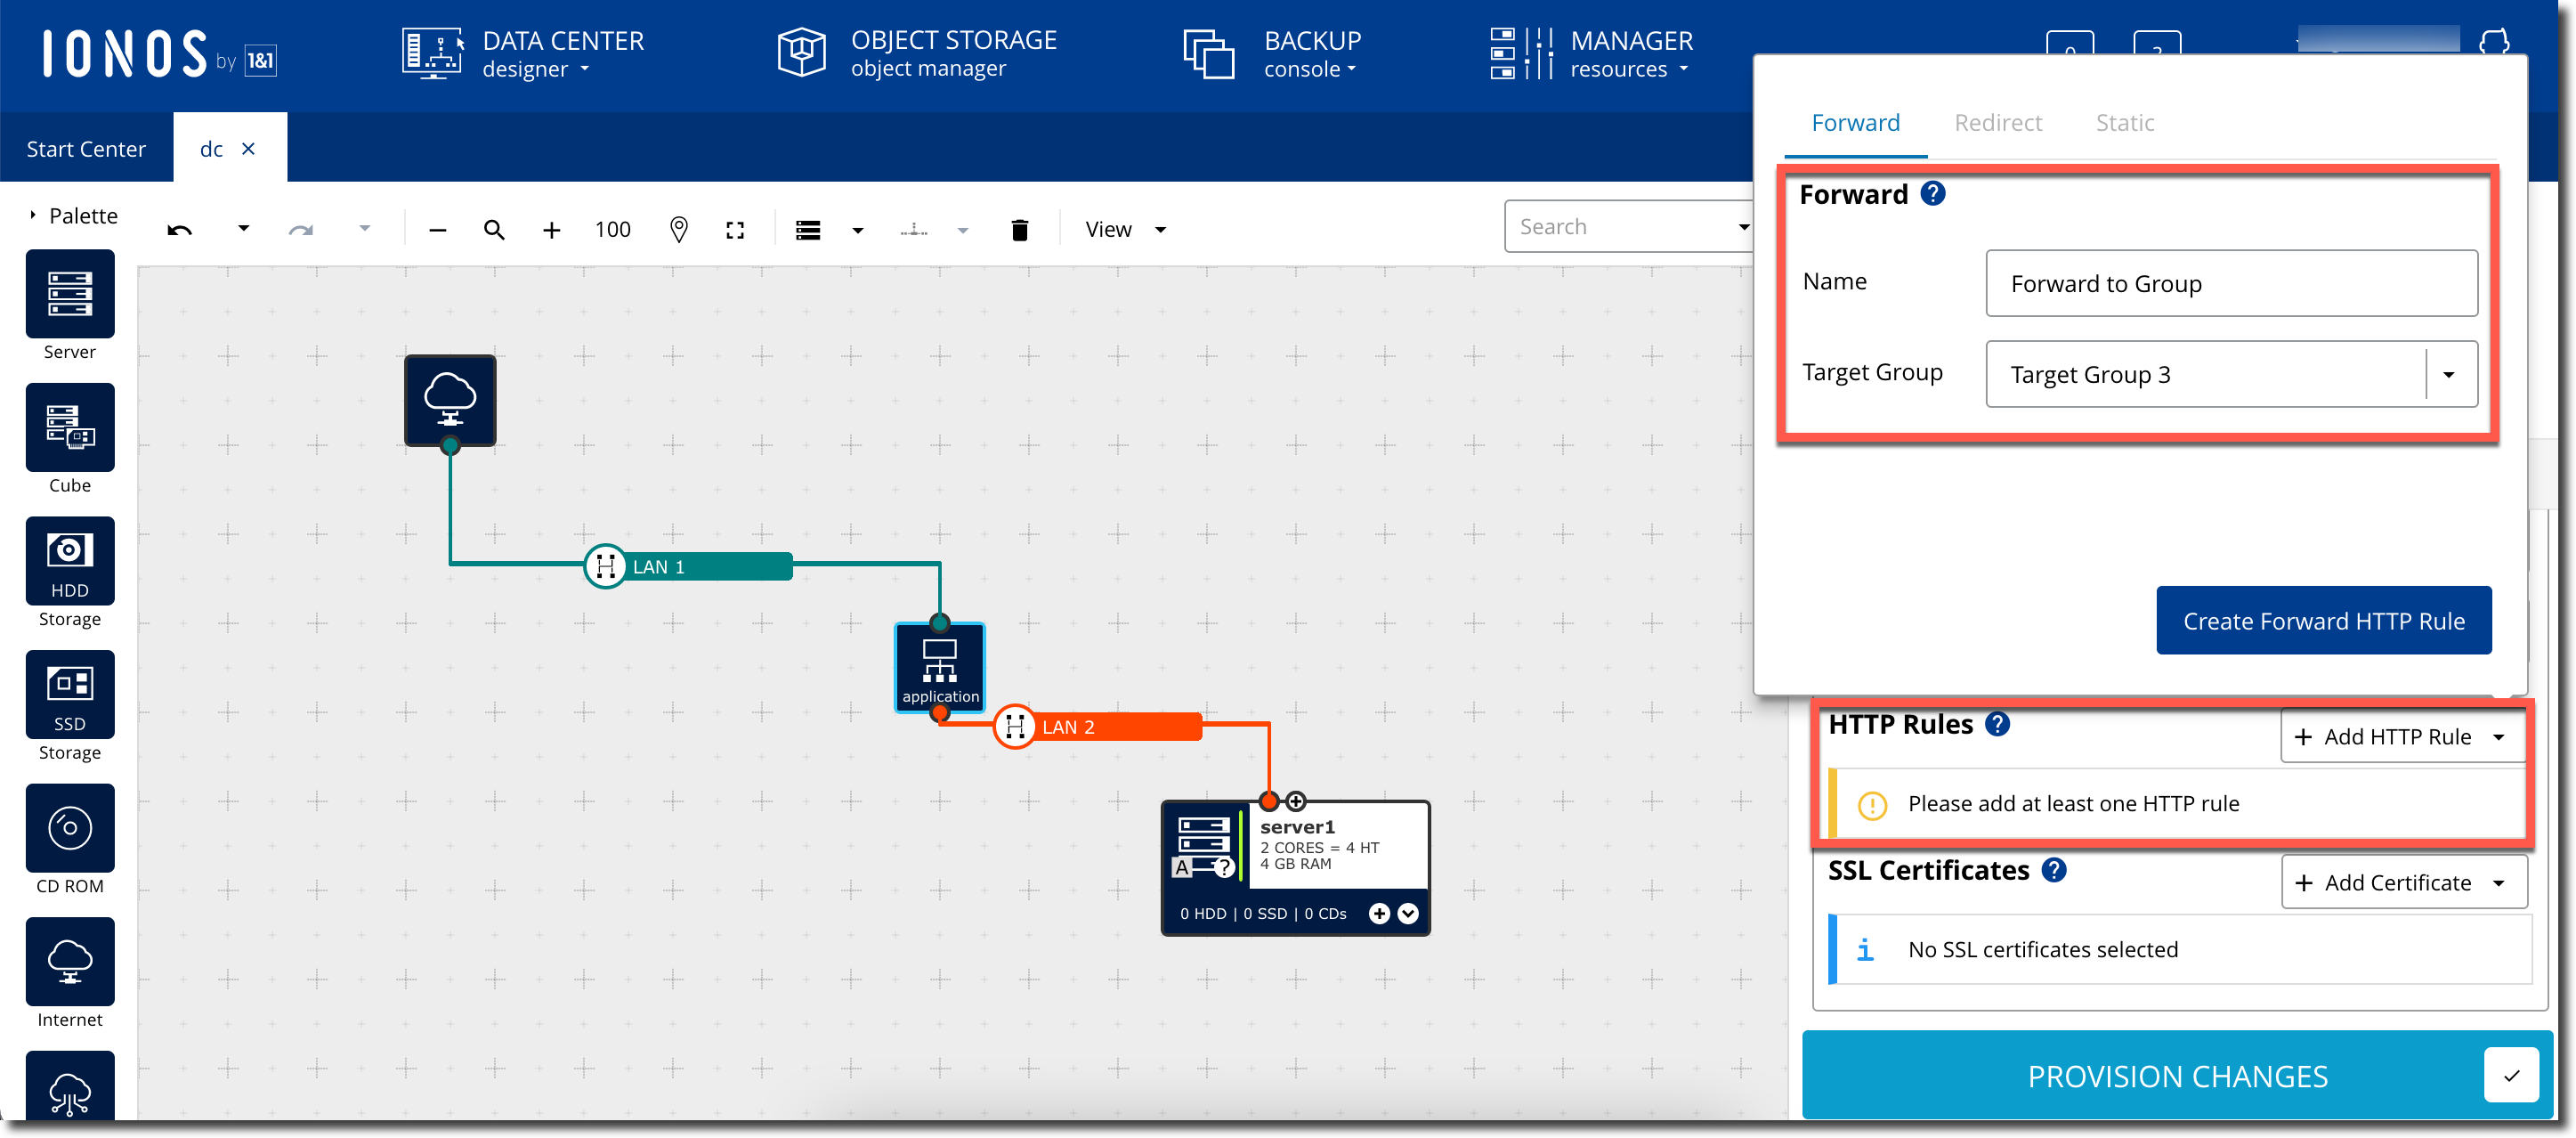Click the Provision Changes button

click(x=2177, y=1076)
